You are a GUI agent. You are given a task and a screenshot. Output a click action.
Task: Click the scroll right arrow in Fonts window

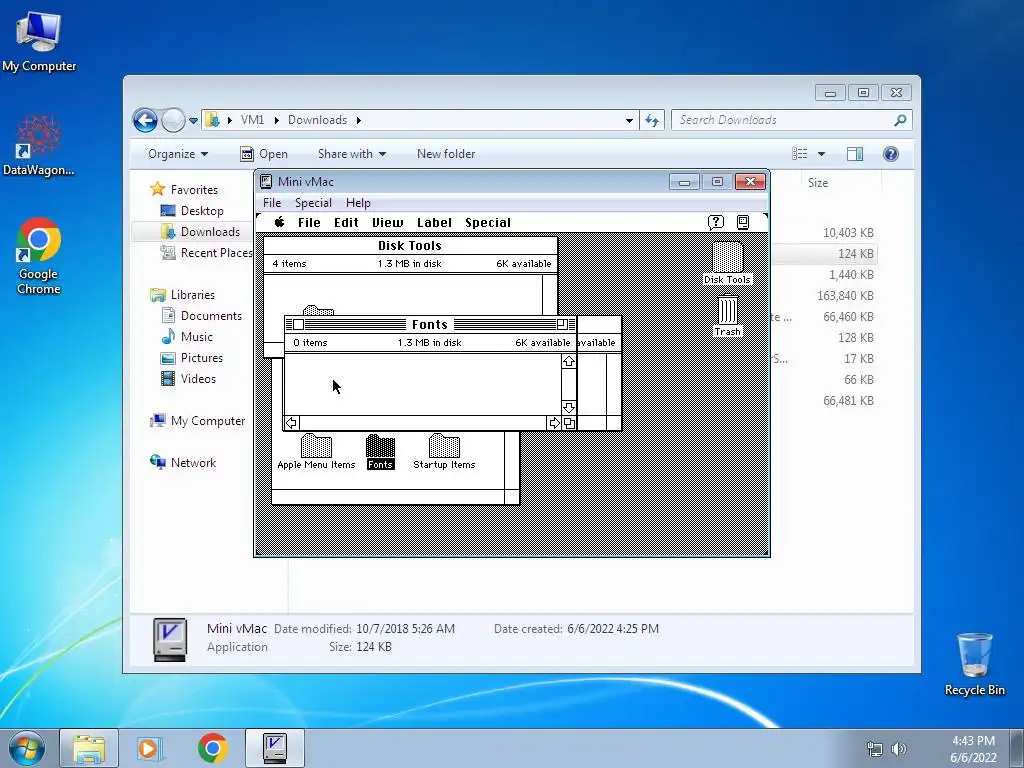coord(554,423)
